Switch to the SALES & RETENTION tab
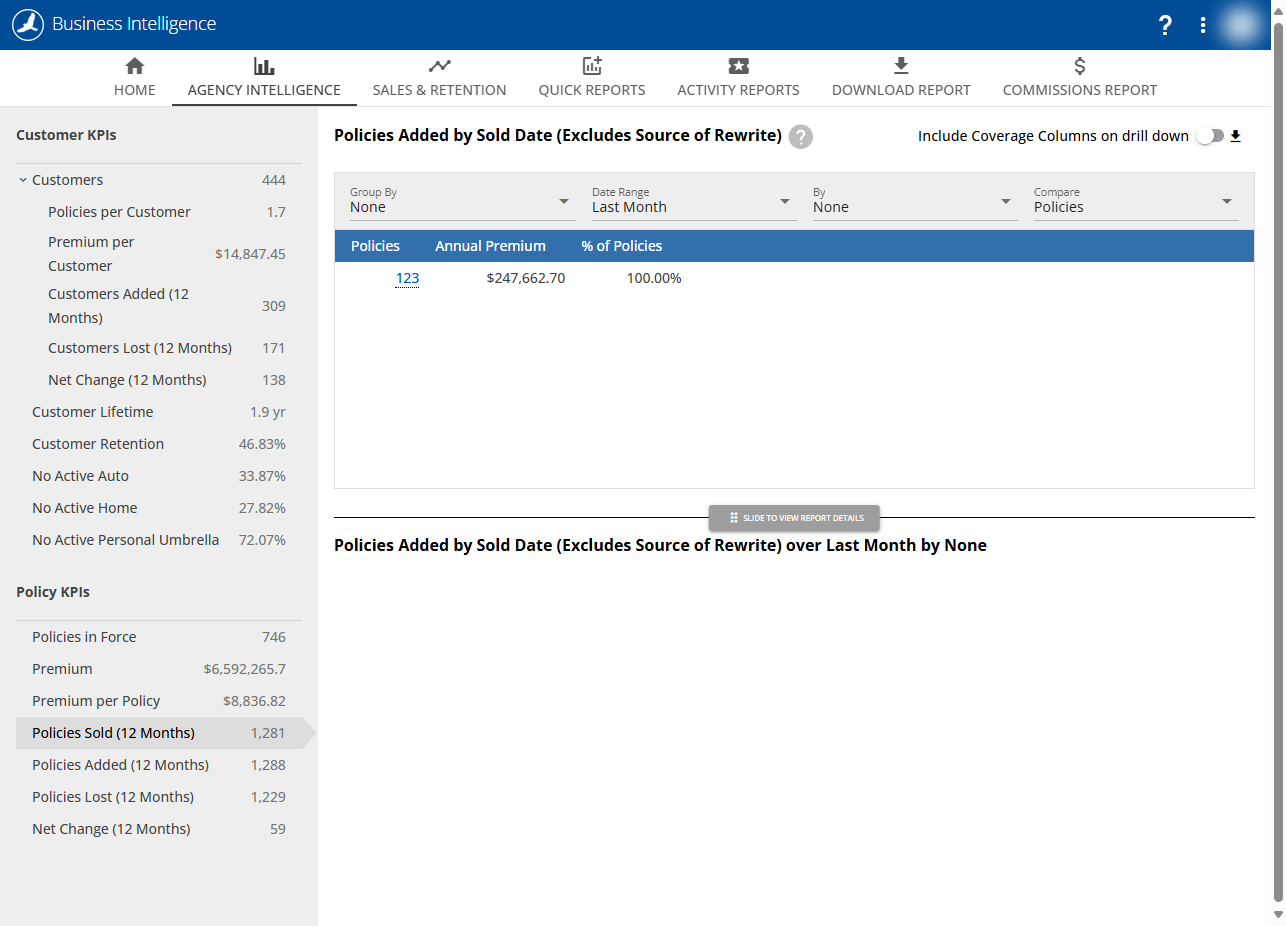Viewport: 1286px width, 926px height. (439, 78)
